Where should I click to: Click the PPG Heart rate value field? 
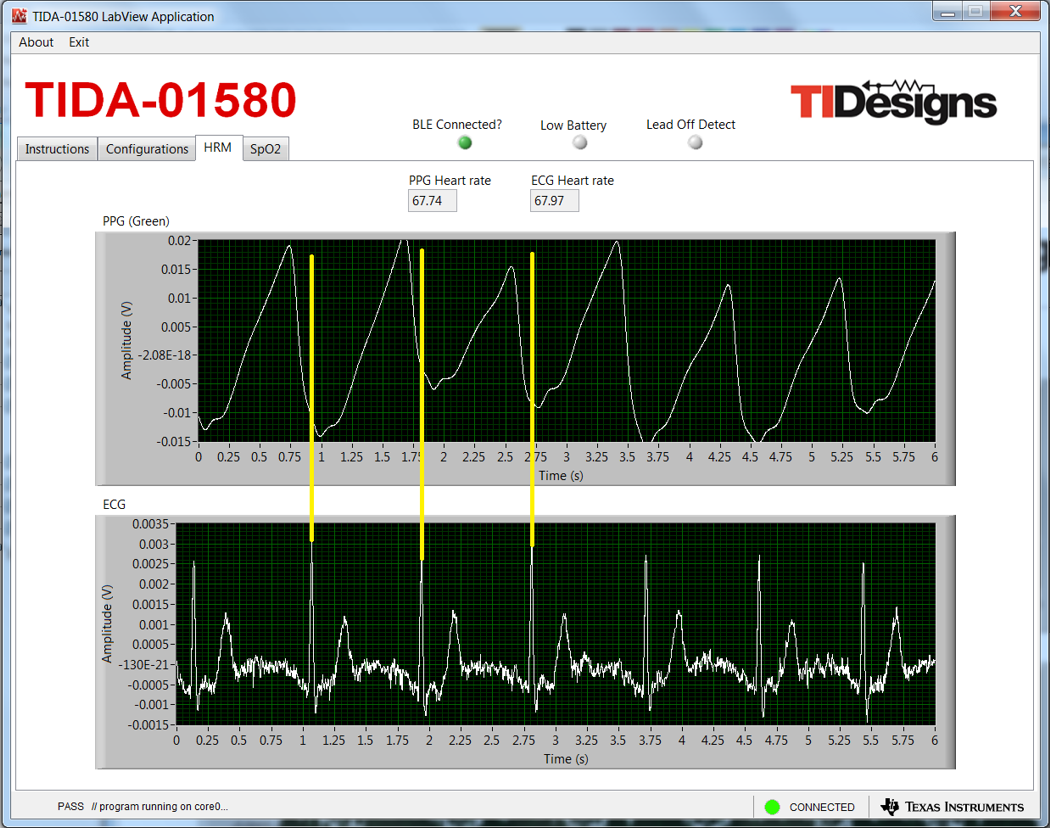432,201
